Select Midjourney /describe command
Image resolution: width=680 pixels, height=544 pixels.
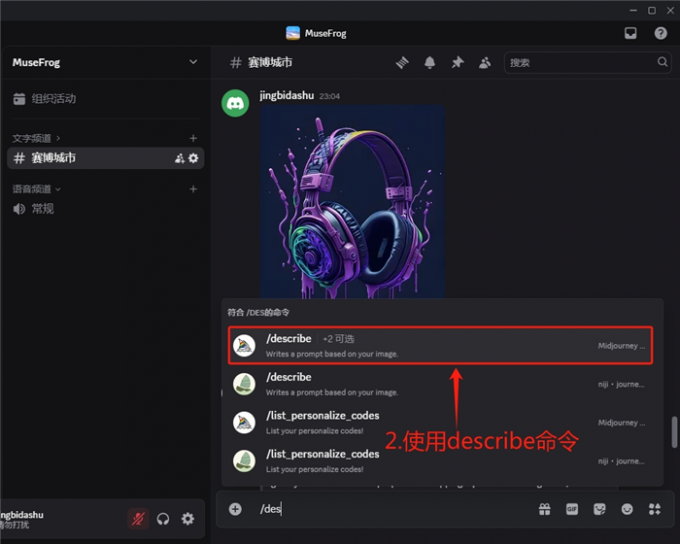pos(440,345)
